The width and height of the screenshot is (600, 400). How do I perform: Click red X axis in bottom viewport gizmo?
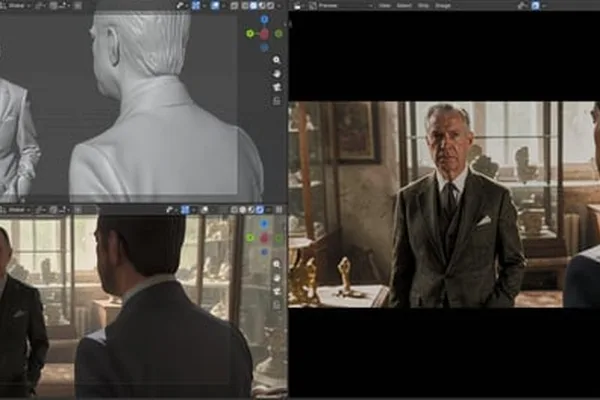264,238
